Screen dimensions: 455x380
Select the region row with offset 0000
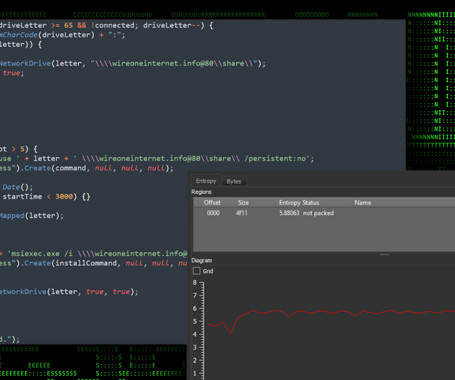click(324, 213)
